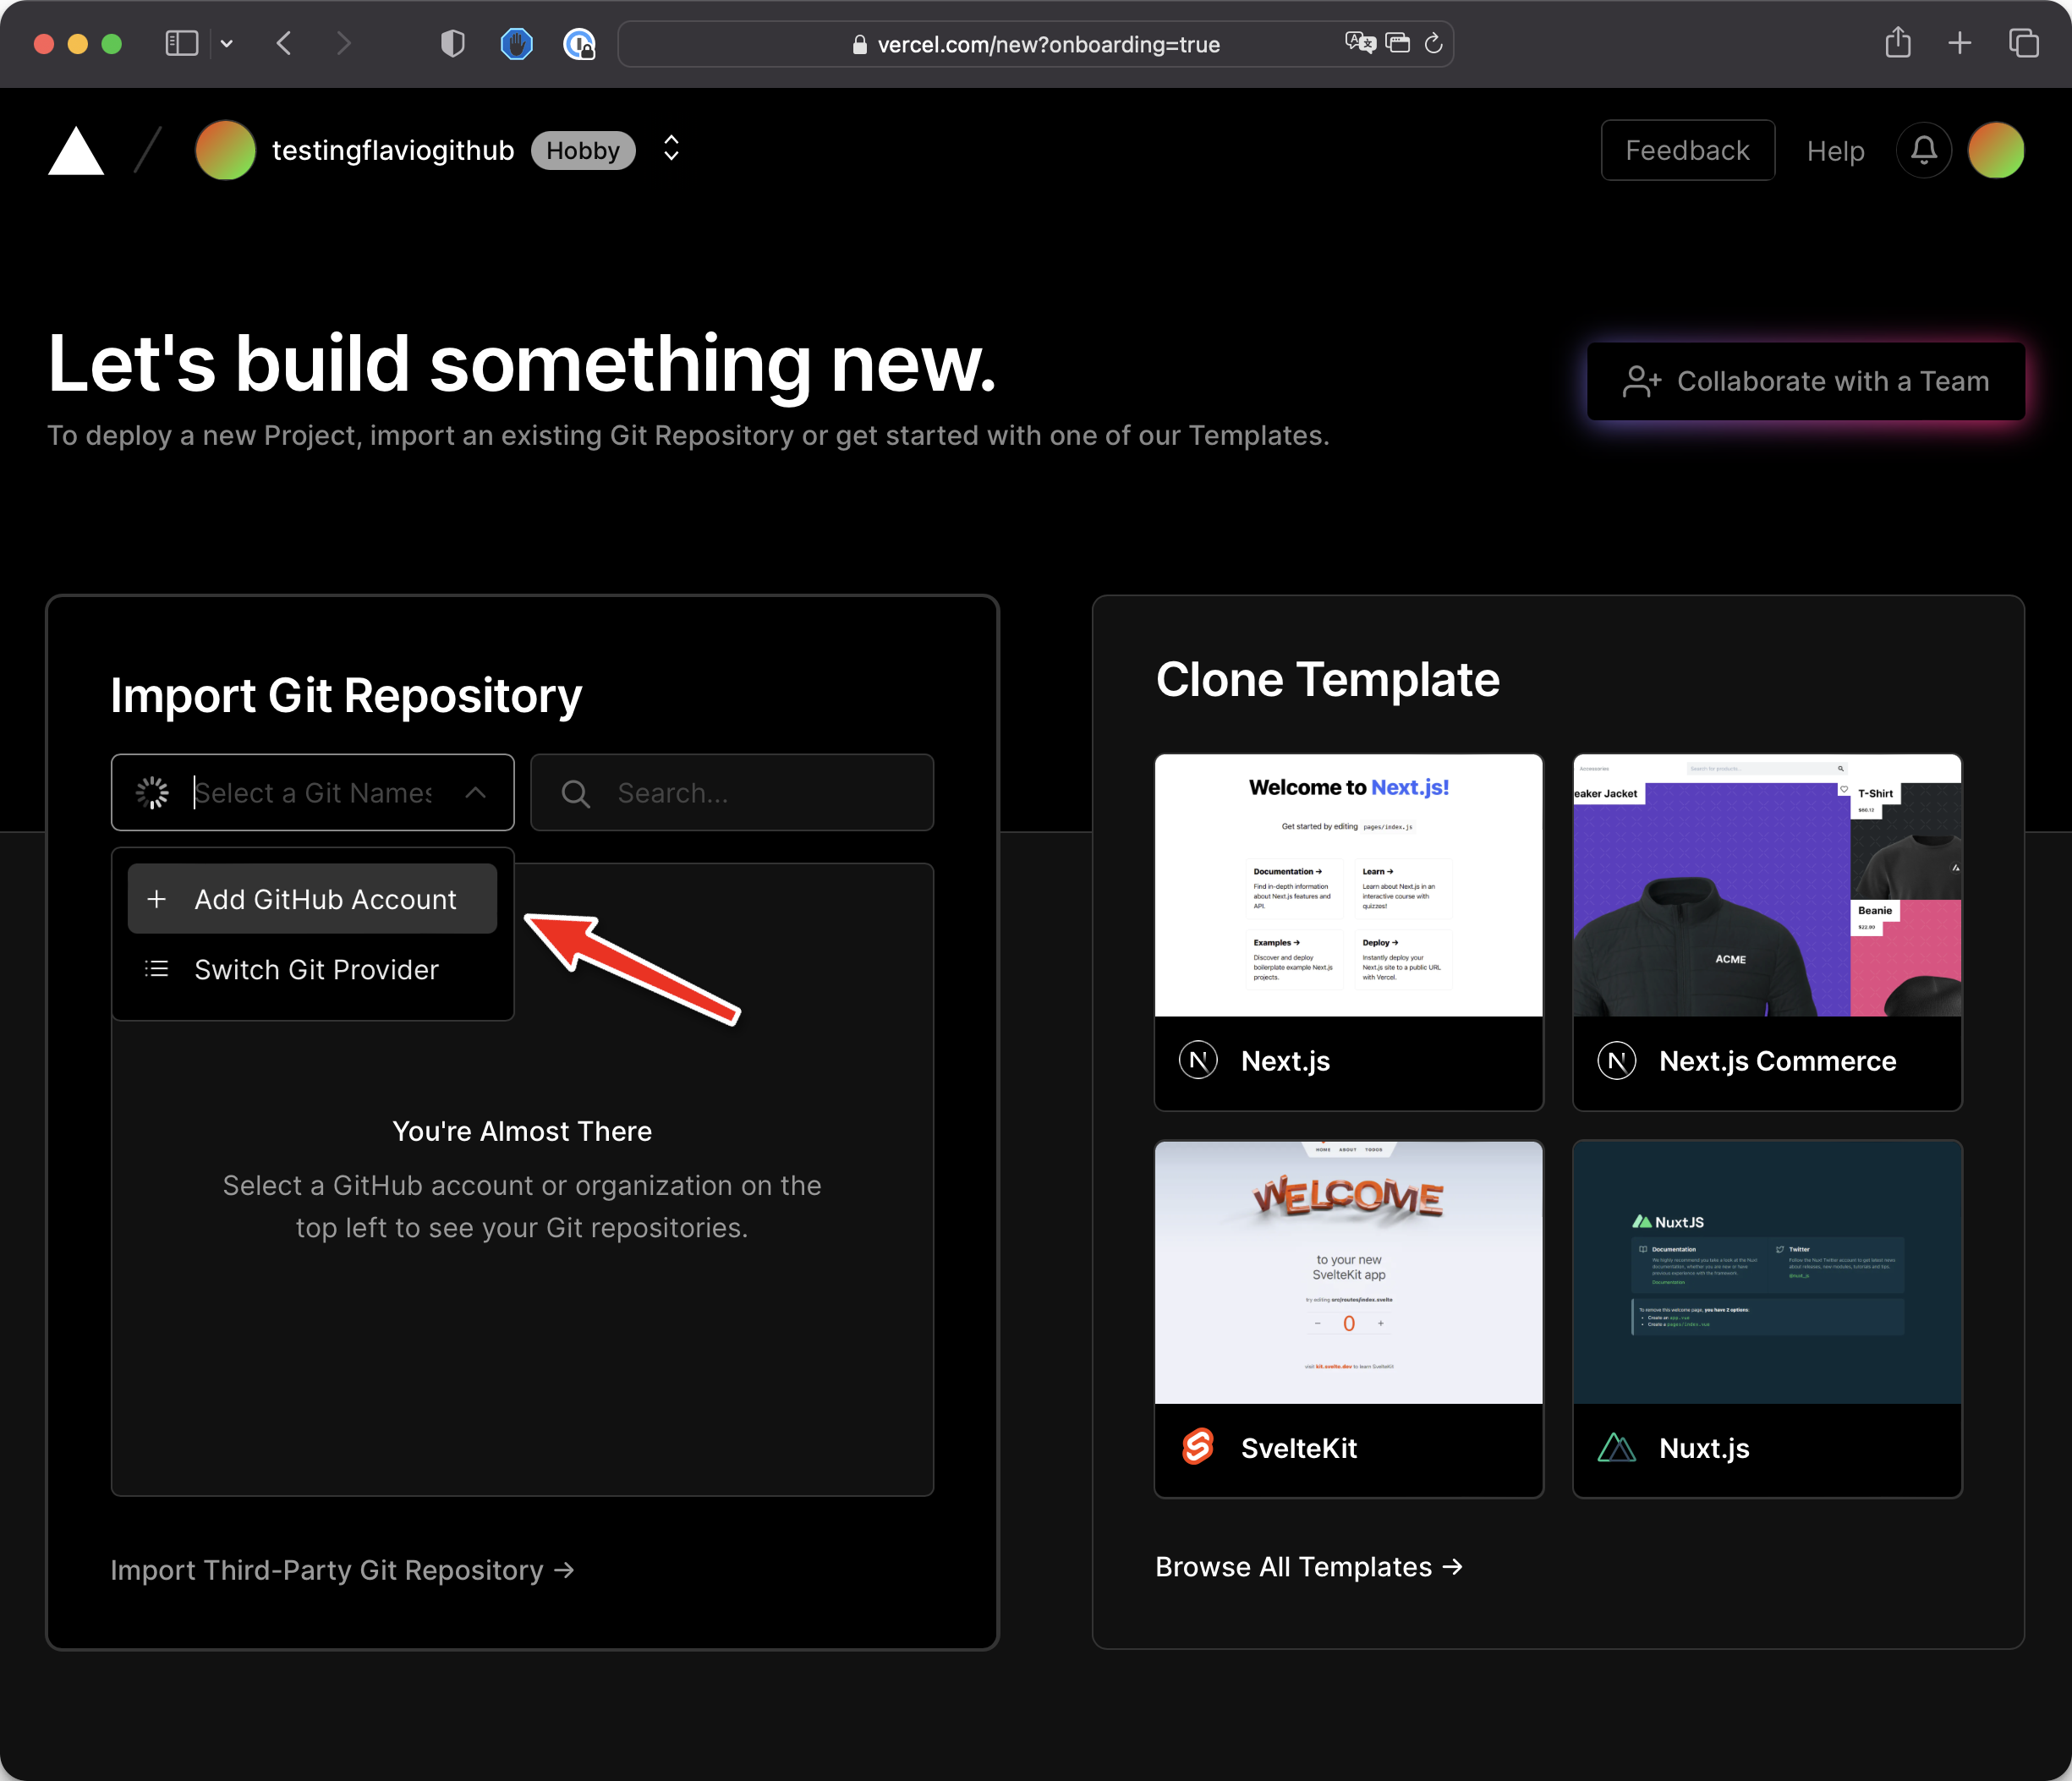The width and height of the screenshot is (2072, 1781).
Task: Click the Vercel triangle logo
Action: pyautogui.click(x=76, y=152)
